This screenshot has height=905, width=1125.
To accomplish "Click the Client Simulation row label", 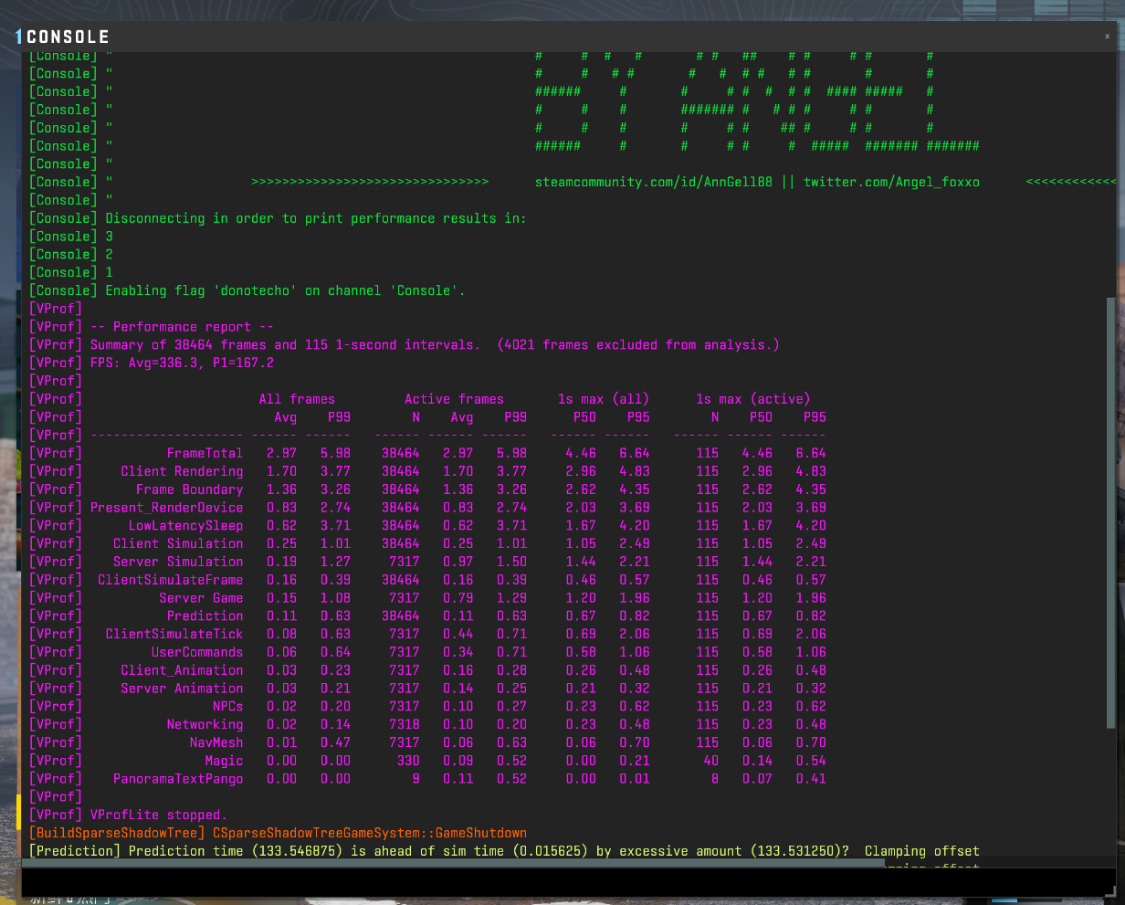I will pos(178,543).
